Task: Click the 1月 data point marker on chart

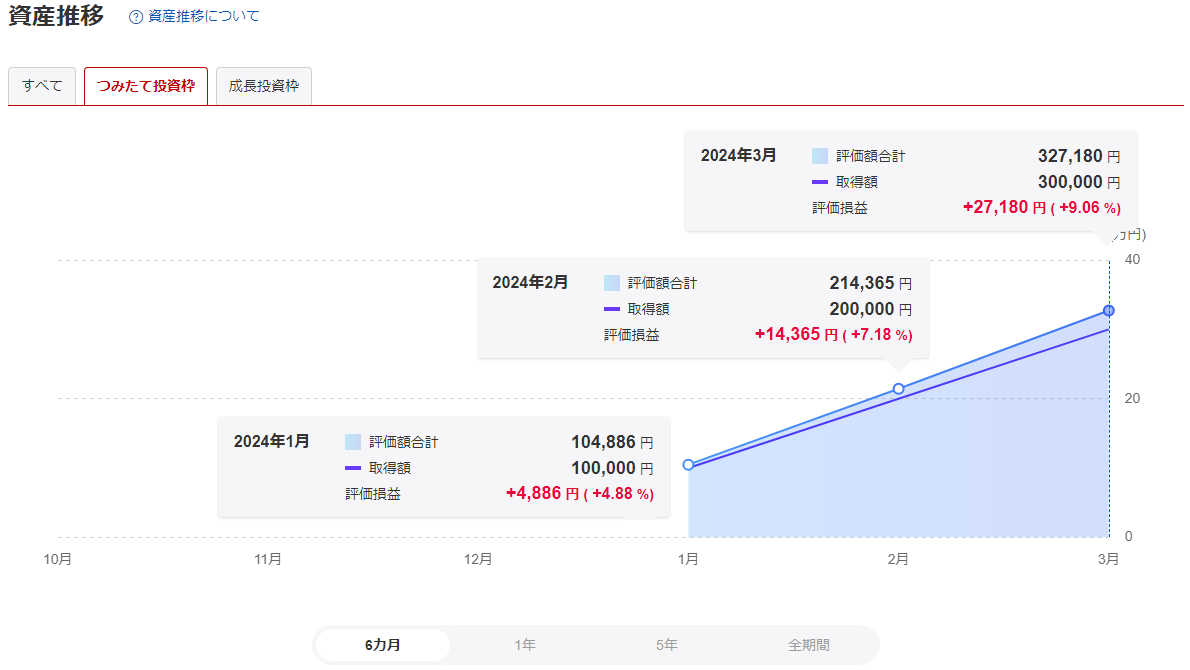Action: tap(688, 465)
